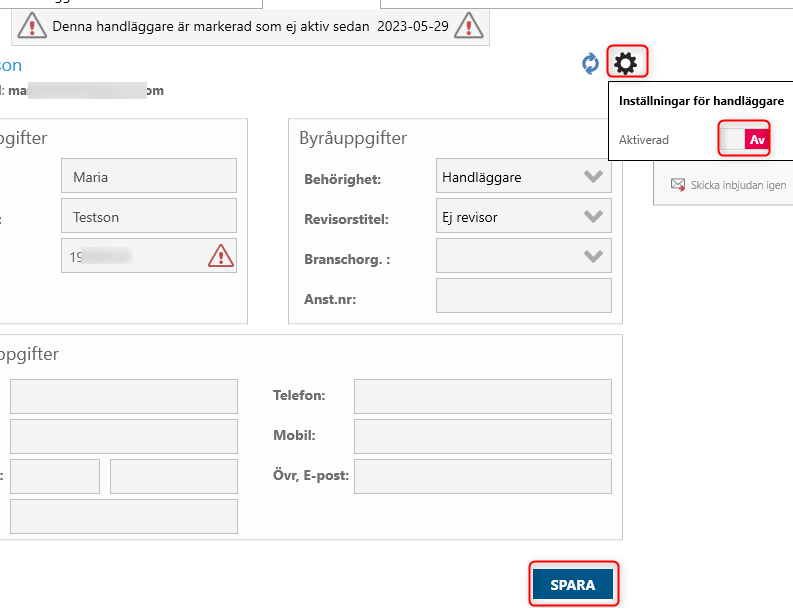Click the Övr, E-post input field
793x608 pixels.
(x=482, y=476)
